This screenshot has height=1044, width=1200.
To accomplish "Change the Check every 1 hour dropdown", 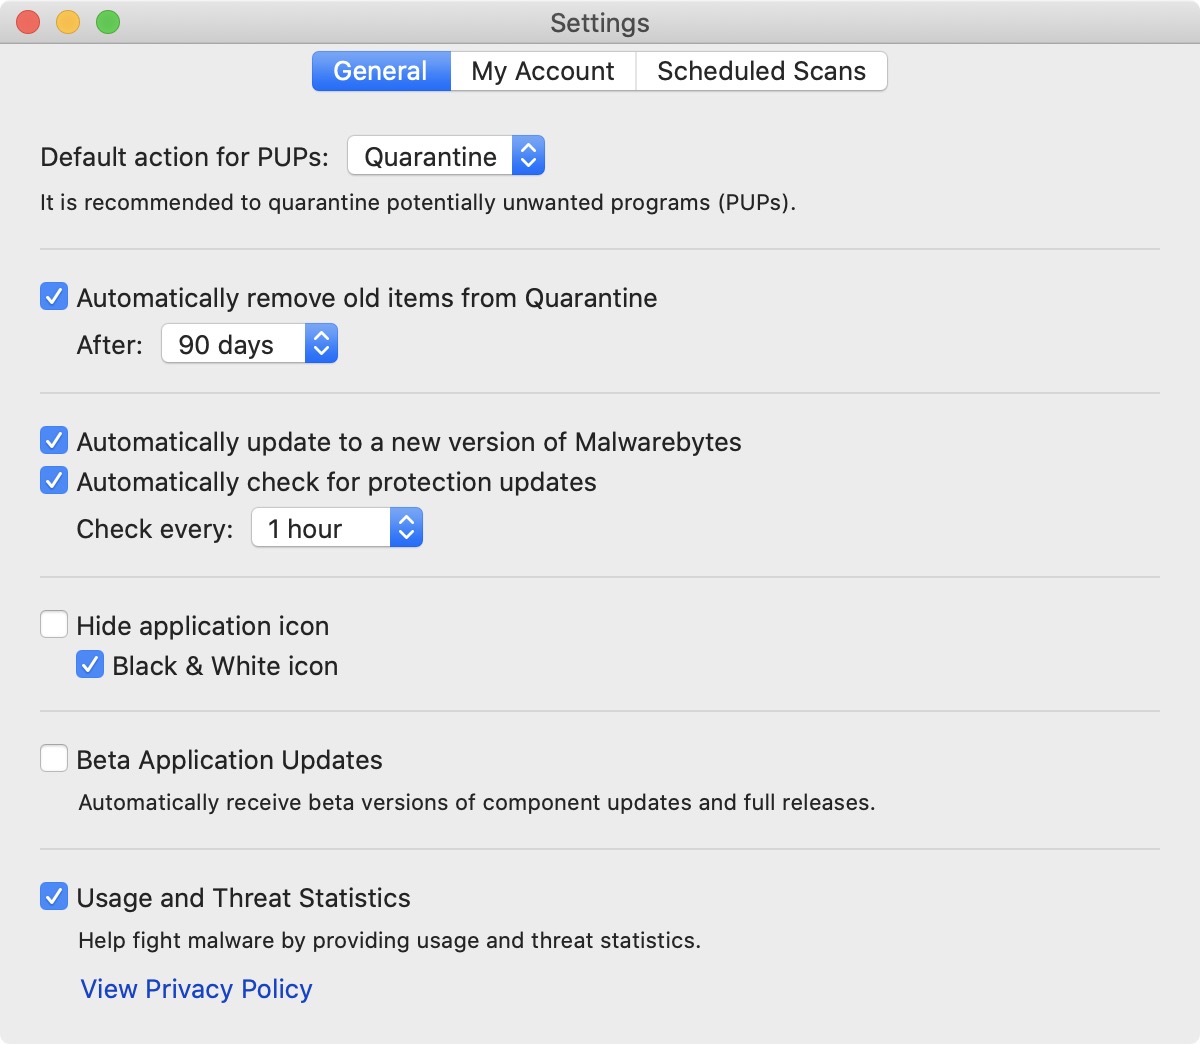I will pyautogui.click(x=337, y=528).
